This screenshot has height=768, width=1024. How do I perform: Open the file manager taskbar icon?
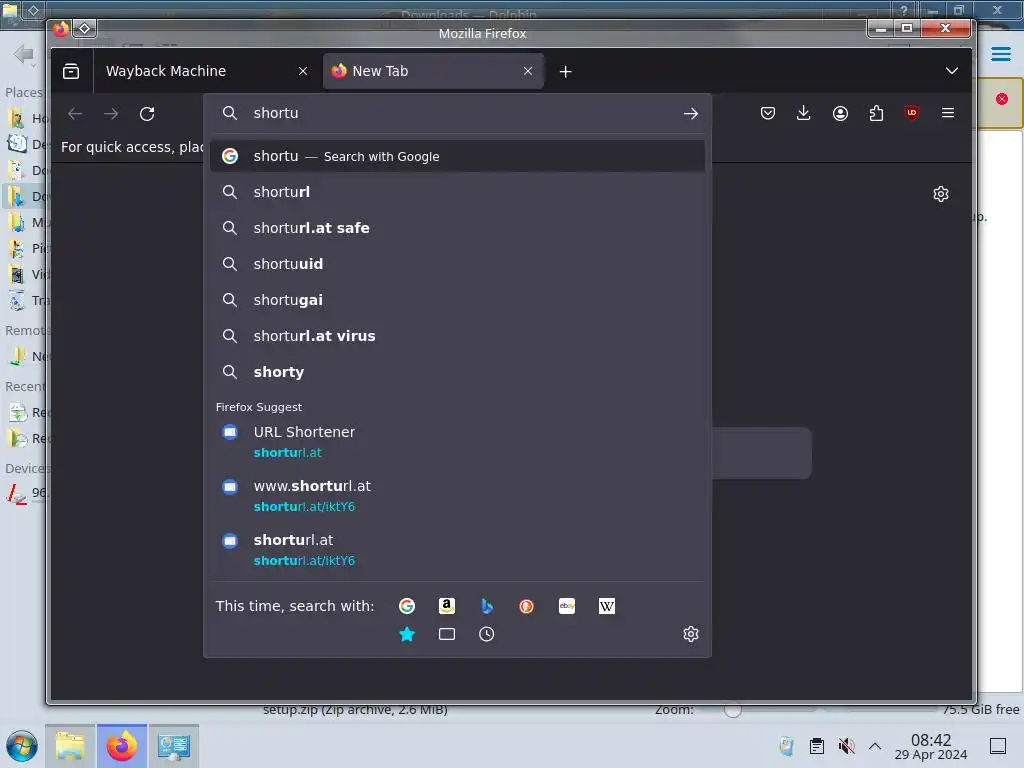pos(70,746)
